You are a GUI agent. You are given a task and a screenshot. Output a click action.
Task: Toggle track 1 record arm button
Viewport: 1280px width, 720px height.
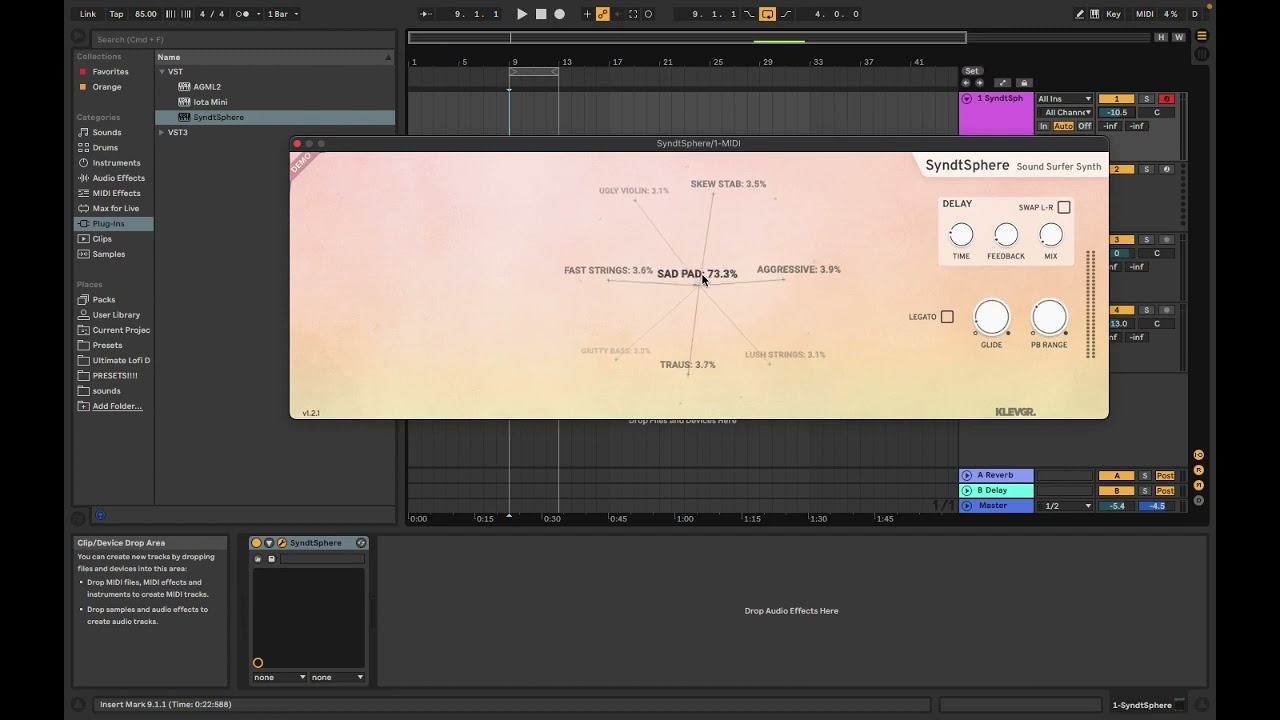1166,99
